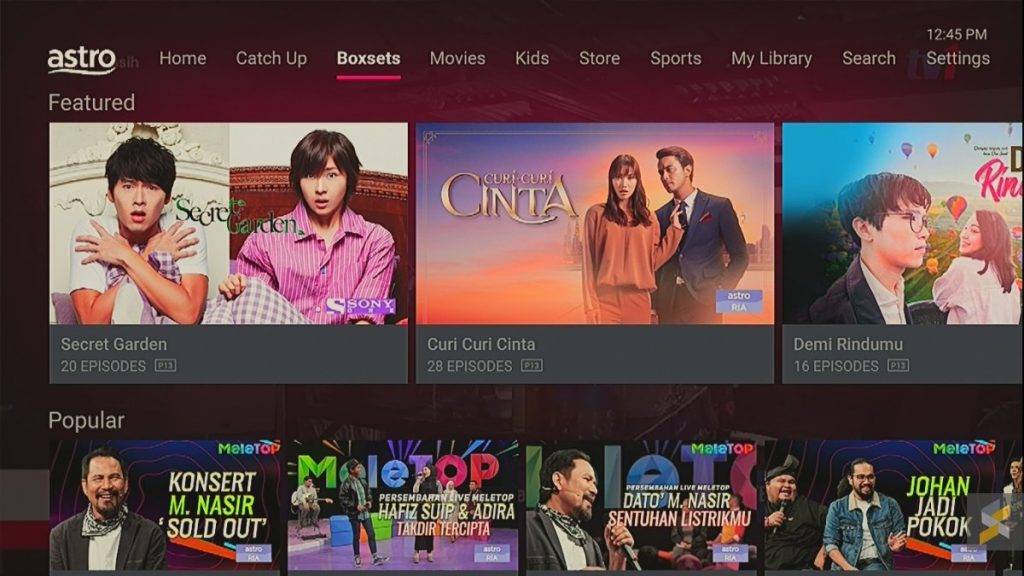Select Dato' M. Nasir Sentuhan Listrikmu thumbnail
1024x576 pixels.
tap(641, 505)
